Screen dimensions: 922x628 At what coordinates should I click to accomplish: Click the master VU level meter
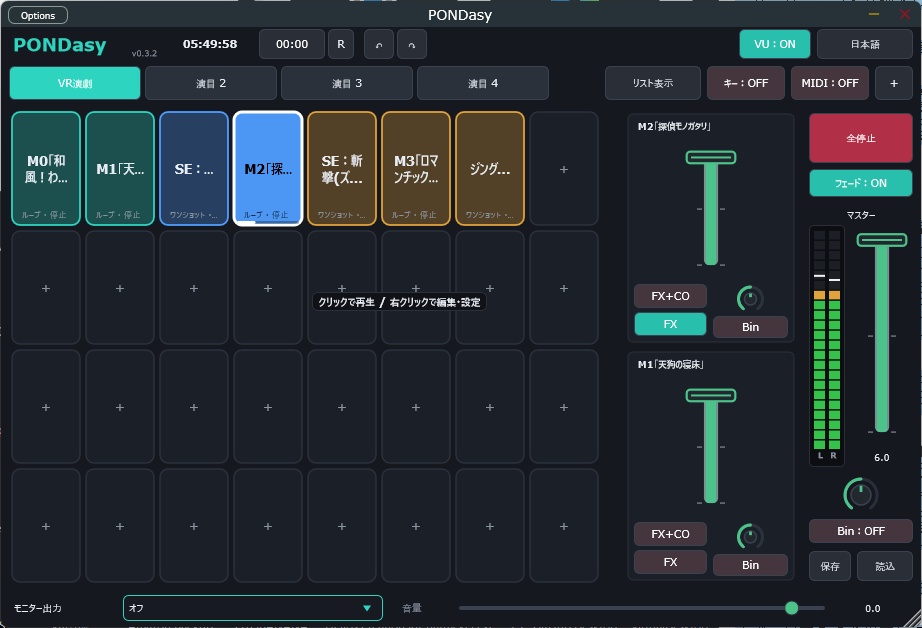(827, 346)
